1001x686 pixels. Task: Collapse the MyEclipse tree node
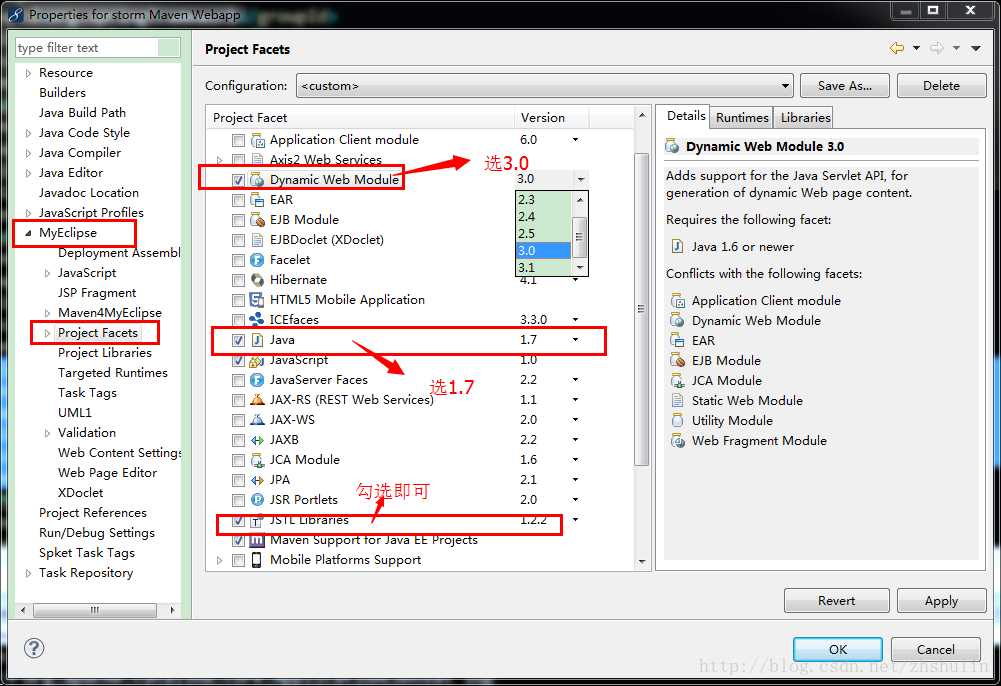27,234
